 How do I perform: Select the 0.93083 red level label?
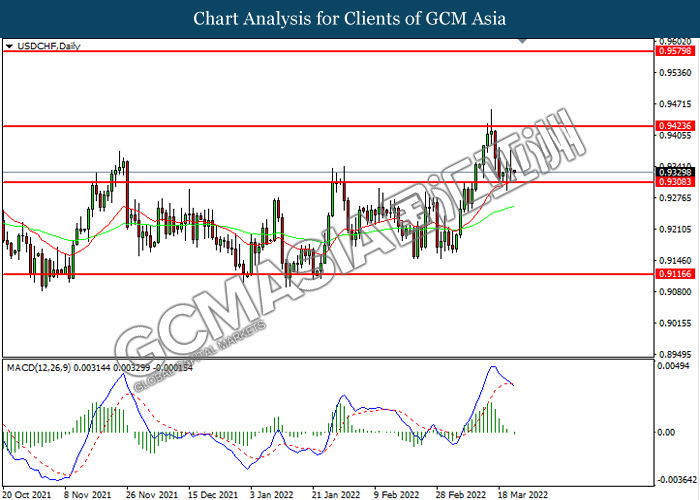[675, 182]
